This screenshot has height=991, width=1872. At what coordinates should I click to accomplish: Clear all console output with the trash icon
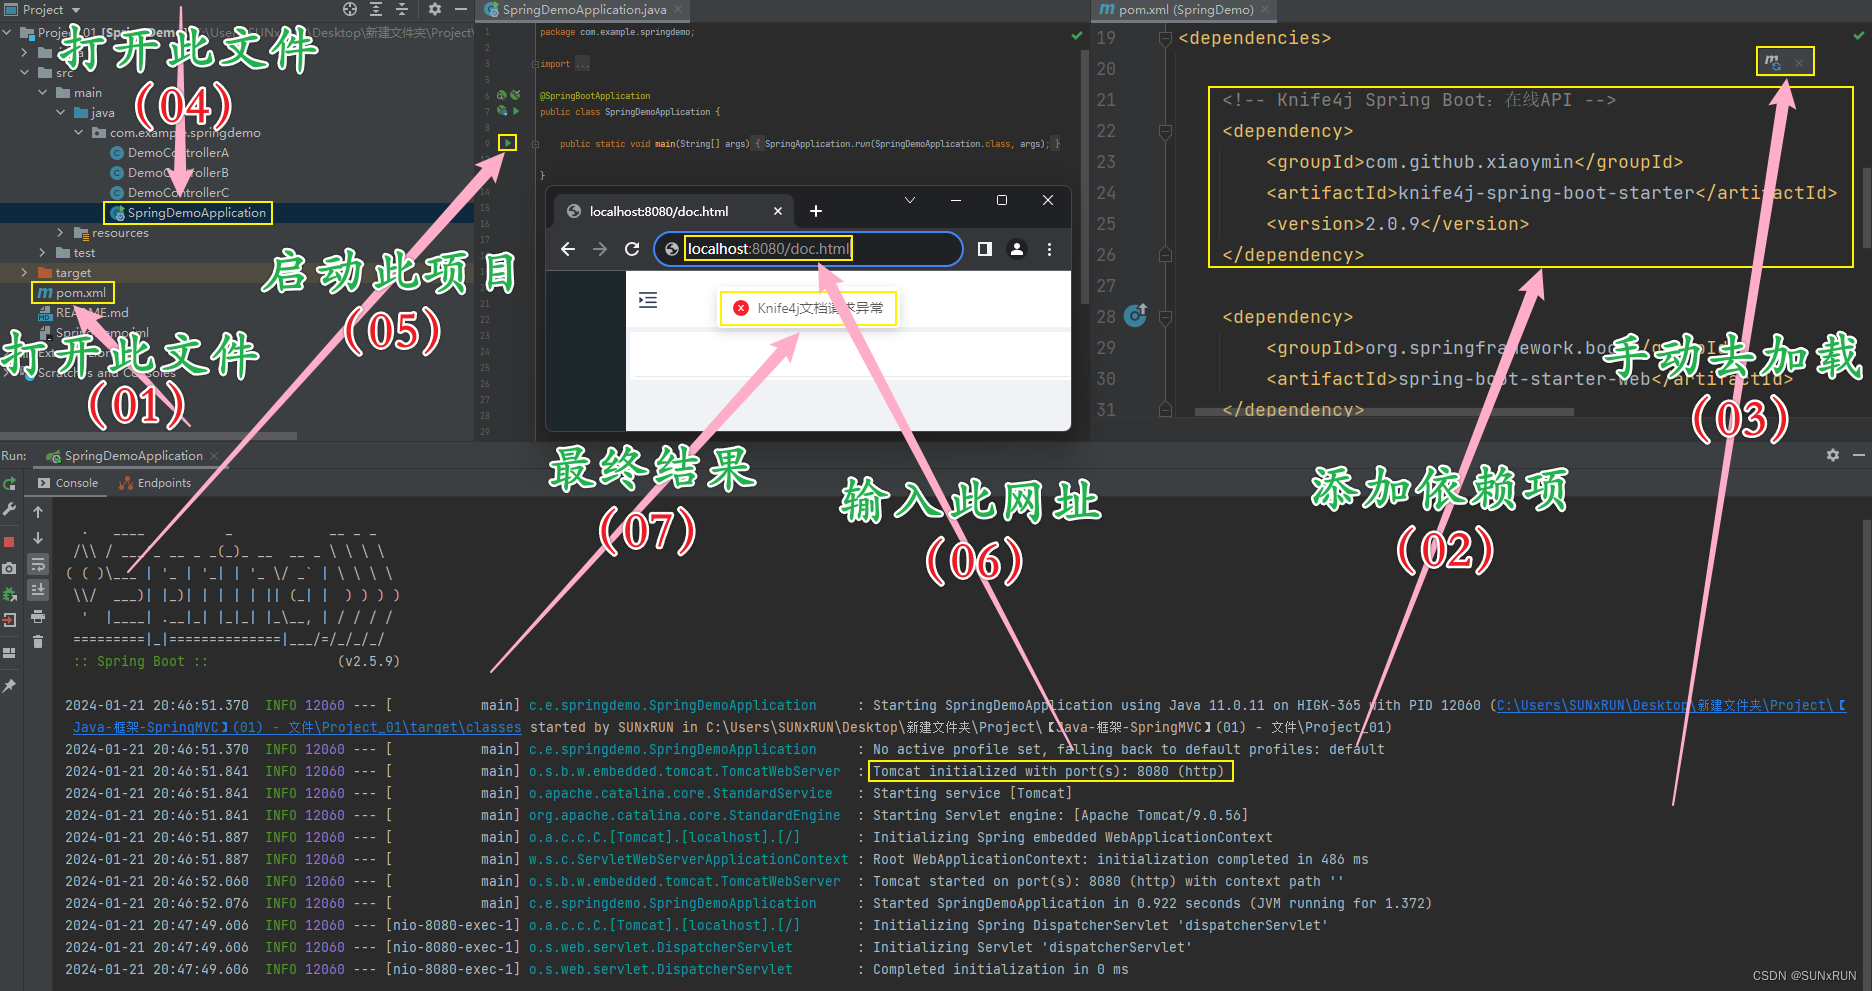[x=38, y=642]
